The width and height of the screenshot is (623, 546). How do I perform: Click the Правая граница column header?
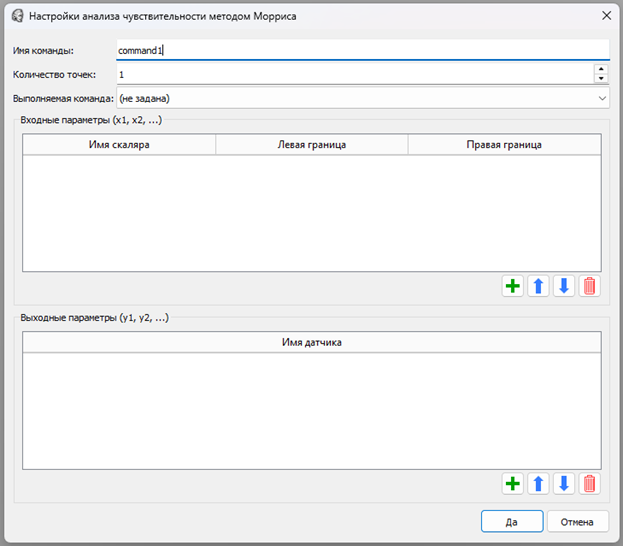[x=504, y=145]
